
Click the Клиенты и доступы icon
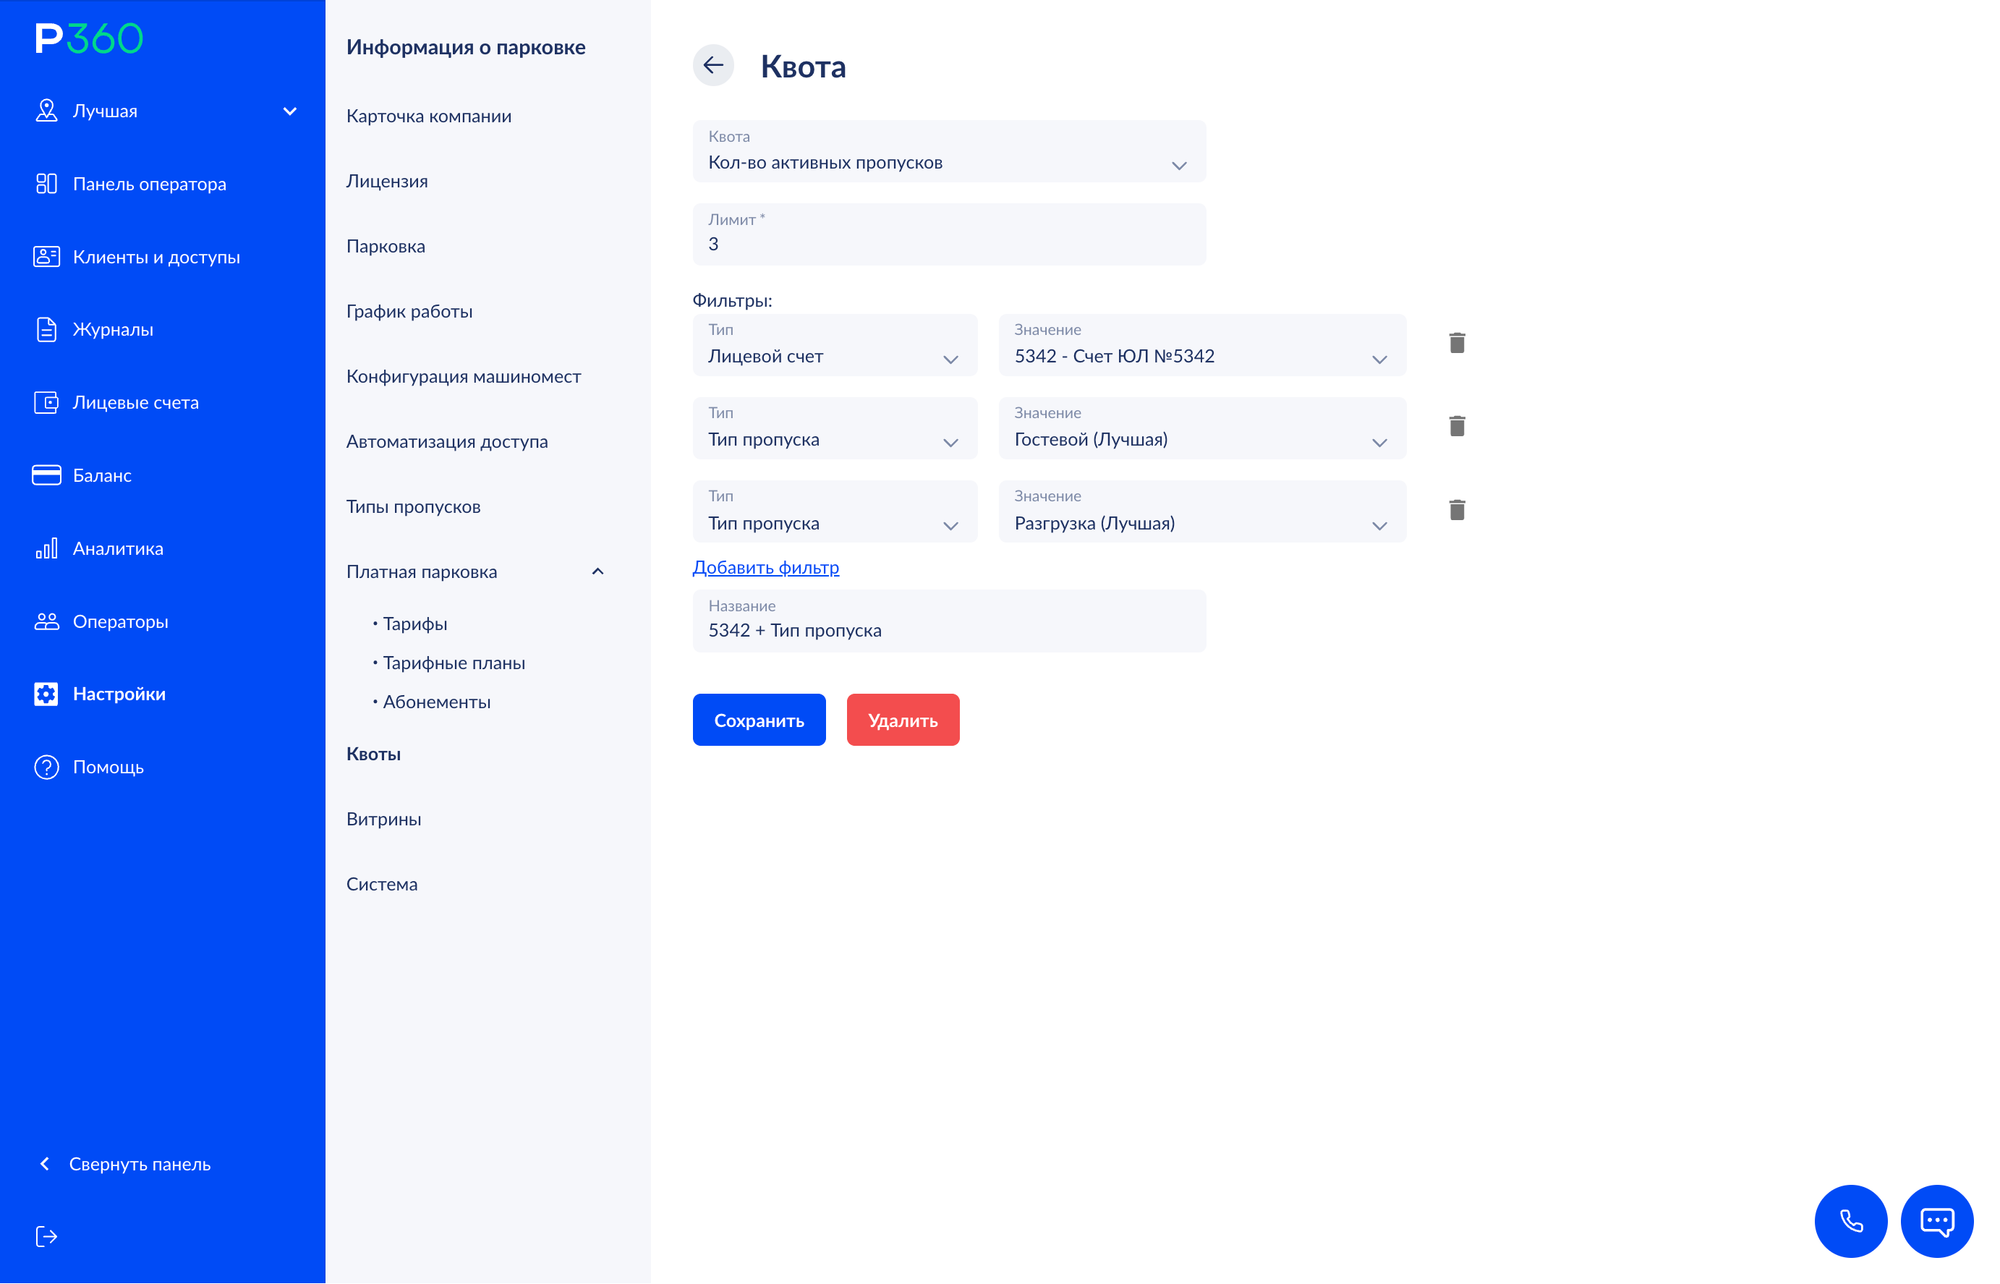point(46,257)
